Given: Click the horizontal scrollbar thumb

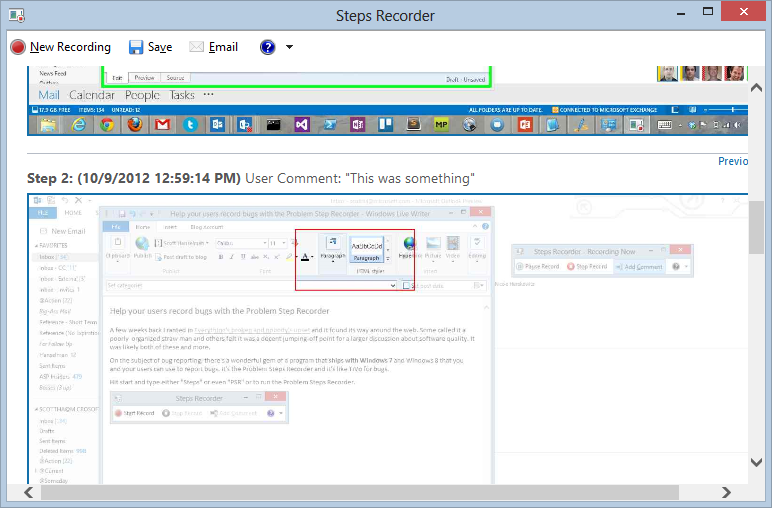Looking at the screenshot, I should coord(370,492).
